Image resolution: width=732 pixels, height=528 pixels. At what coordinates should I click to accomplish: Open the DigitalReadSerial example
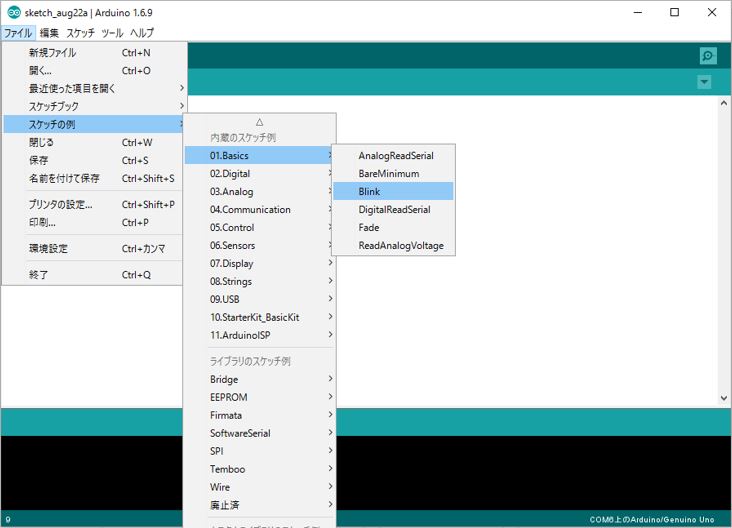393,210
